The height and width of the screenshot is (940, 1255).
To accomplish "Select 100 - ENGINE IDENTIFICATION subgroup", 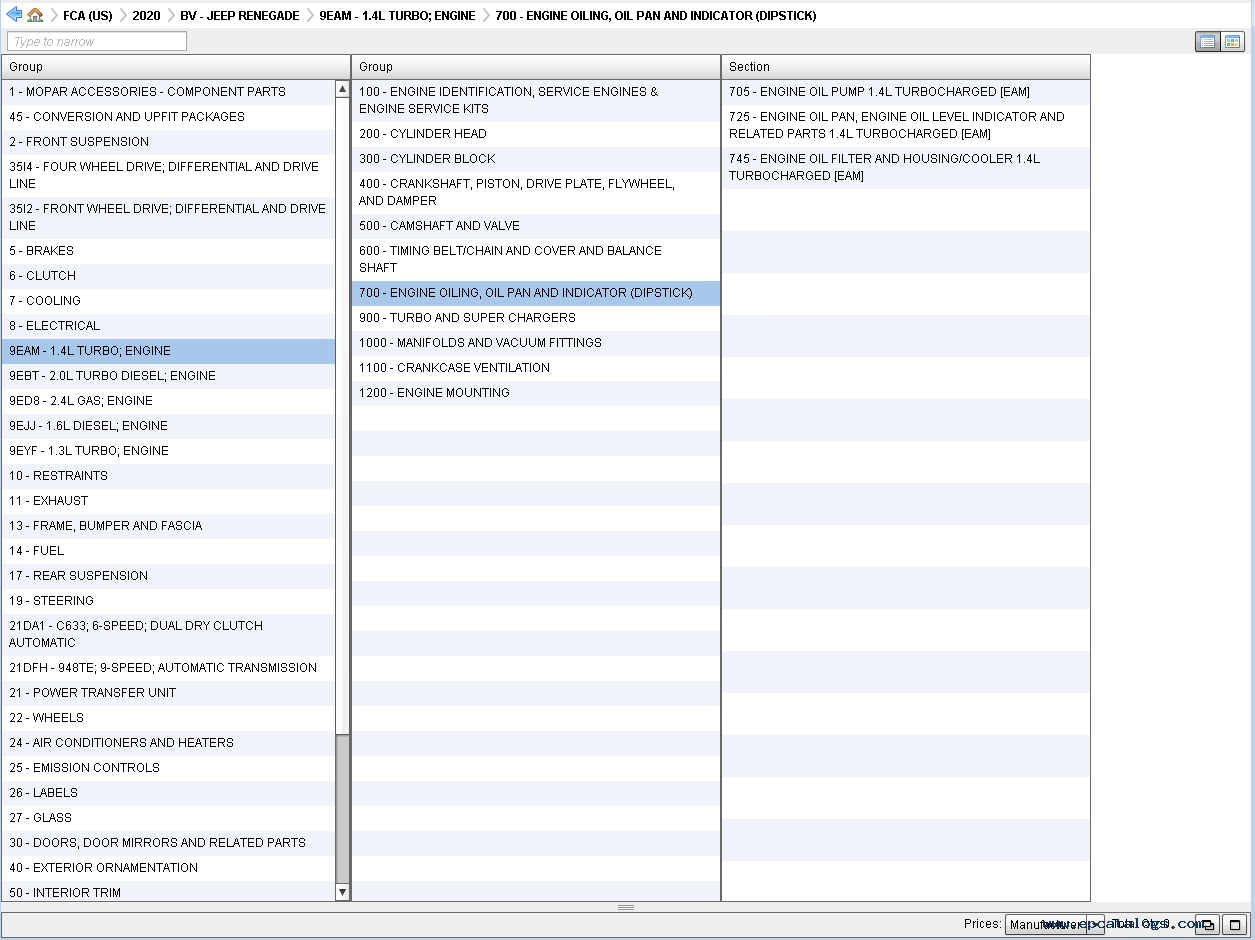I will pos(536,100).
